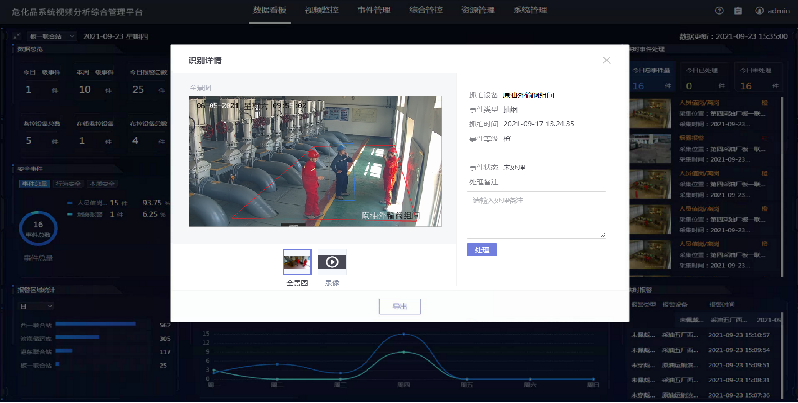This screenshot has height=403, width=798.
Task: Click the resize handle of remark textarea
Action: [603, 236]
